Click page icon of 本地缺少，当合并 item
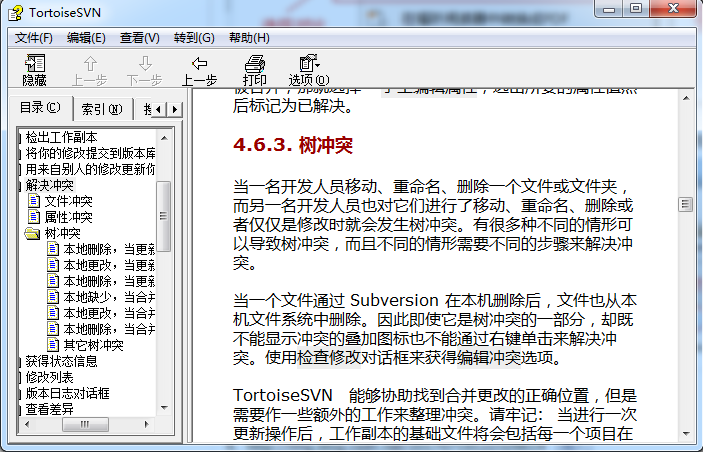The height and width of the screenshot is (452, 703). 53,297
